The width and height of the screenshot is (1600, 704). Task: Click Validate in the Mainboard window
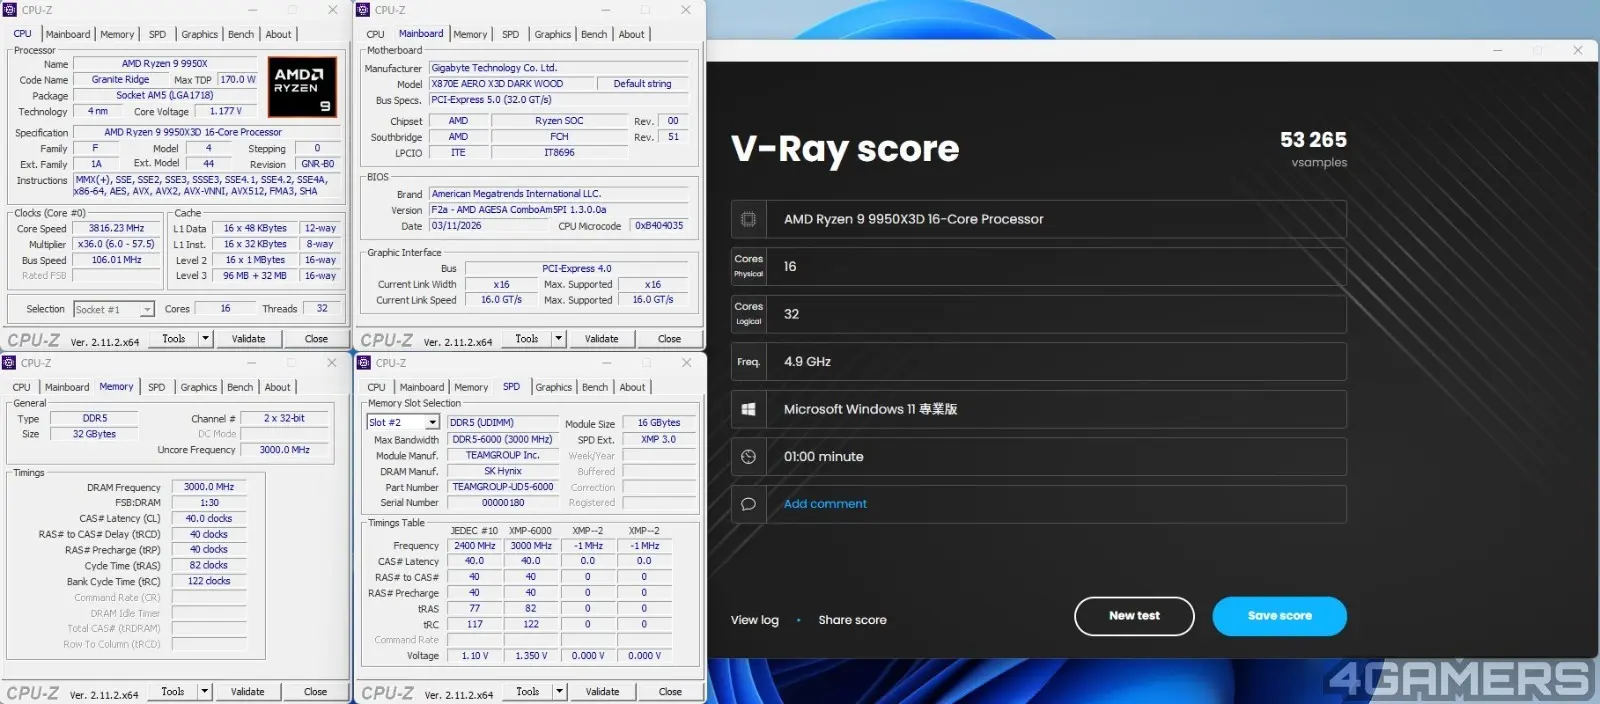602,339
